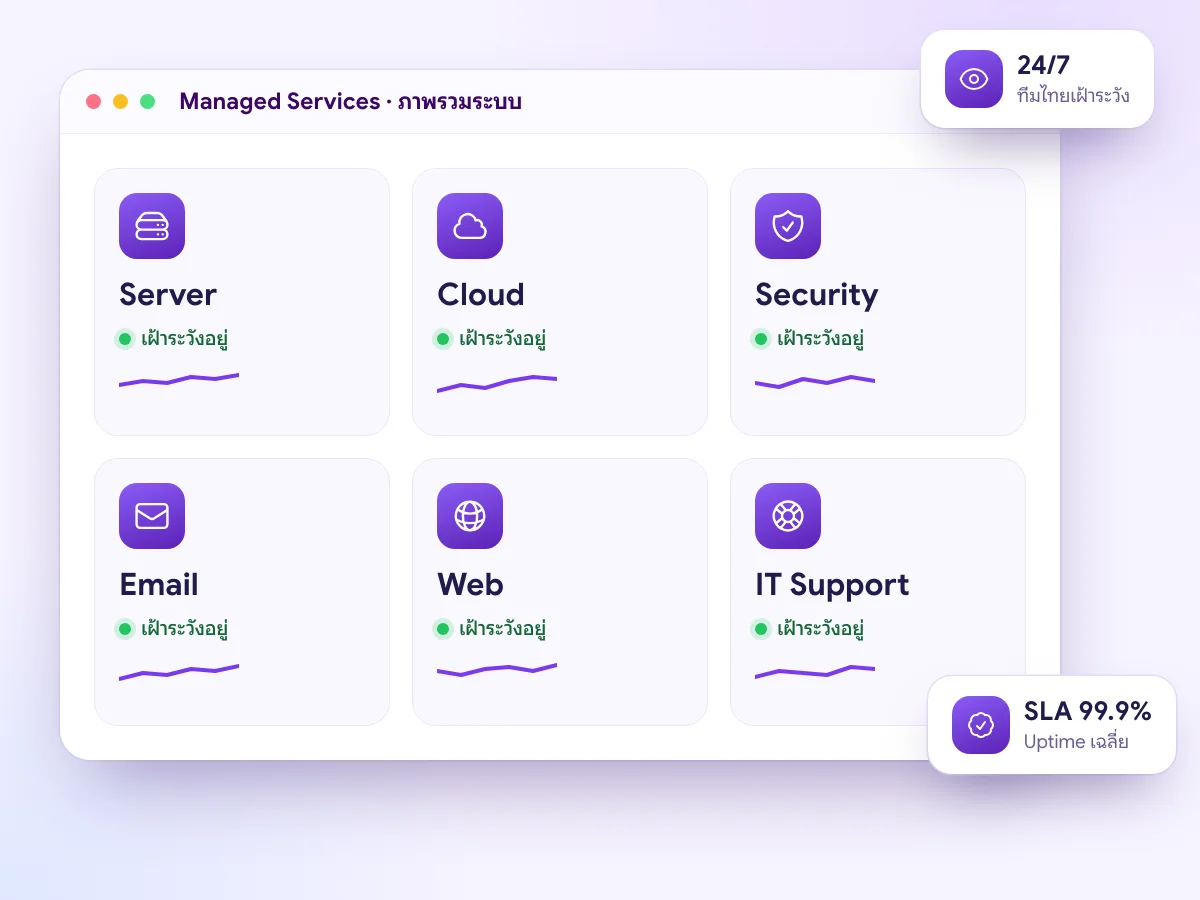Viewport: 1200px width, 900px height.
Task: Click the 24/7 heading text
Action: point(1043,65)
